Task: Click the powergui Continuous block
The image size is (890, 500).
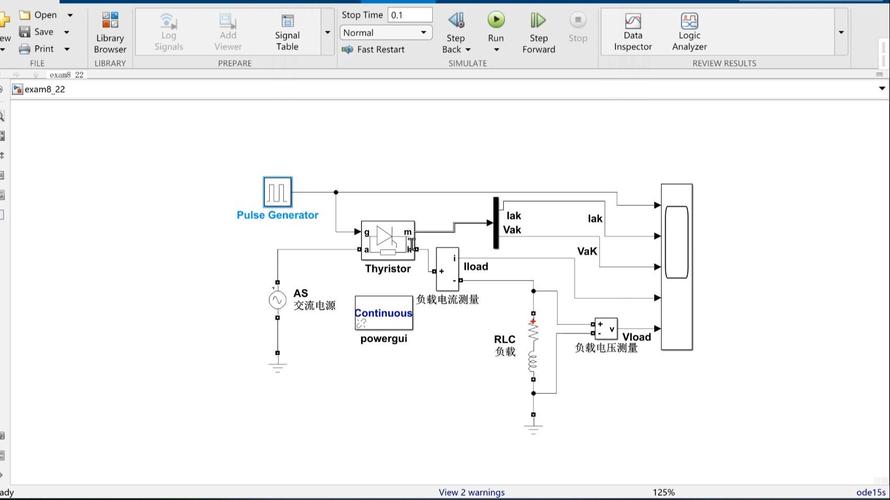Action: click(x=383, y=313)
